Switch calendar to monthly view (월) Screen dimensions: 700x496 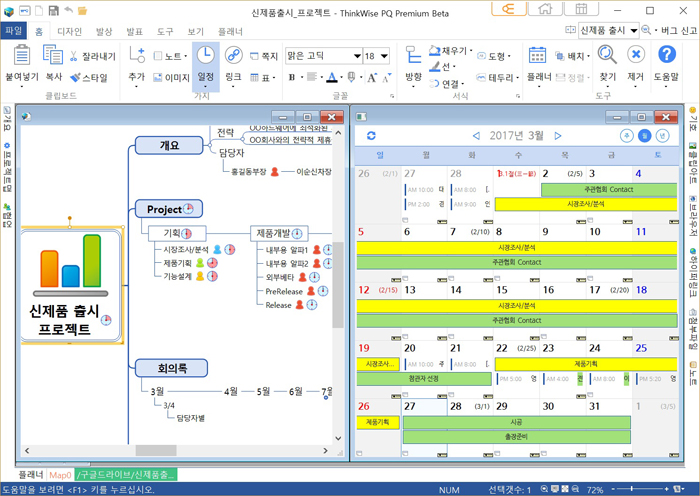(644, 135)
